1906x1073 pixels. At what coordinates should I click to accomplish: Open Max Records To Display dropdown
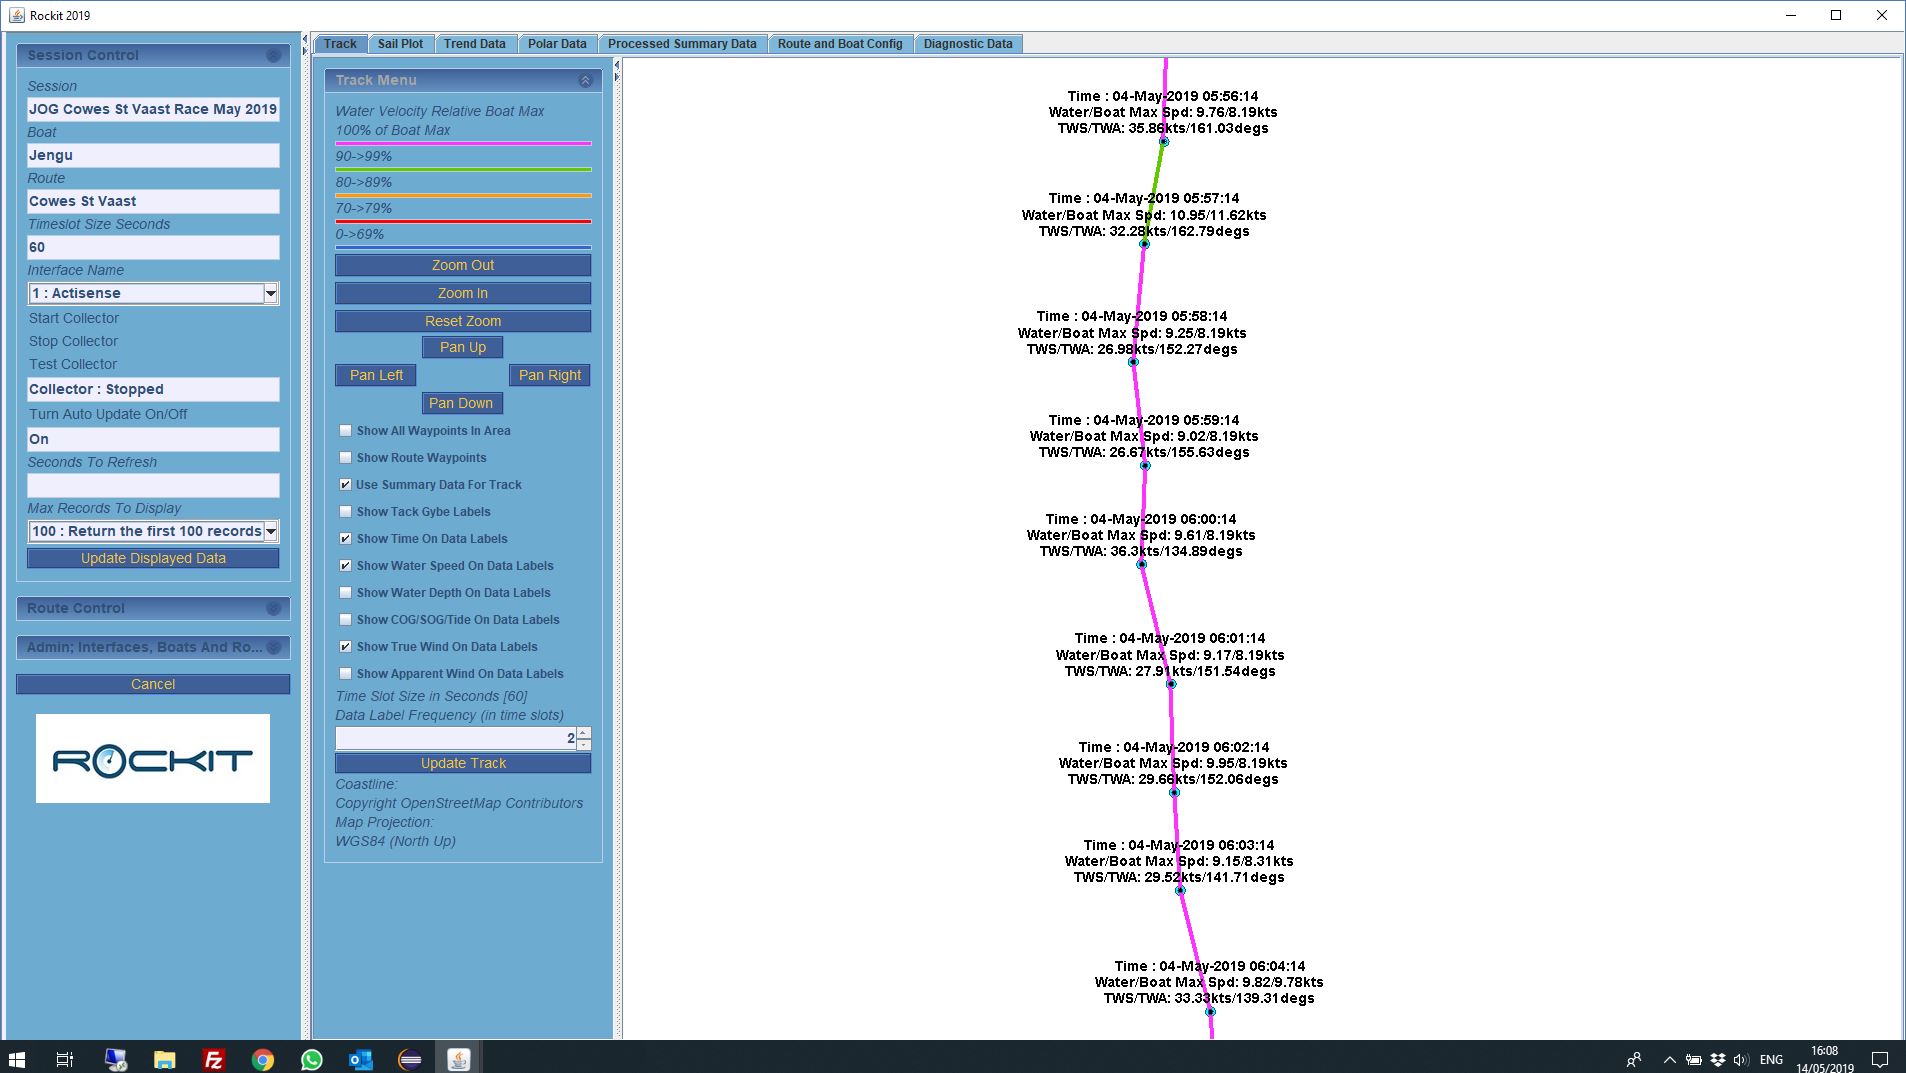coord(270,531)
